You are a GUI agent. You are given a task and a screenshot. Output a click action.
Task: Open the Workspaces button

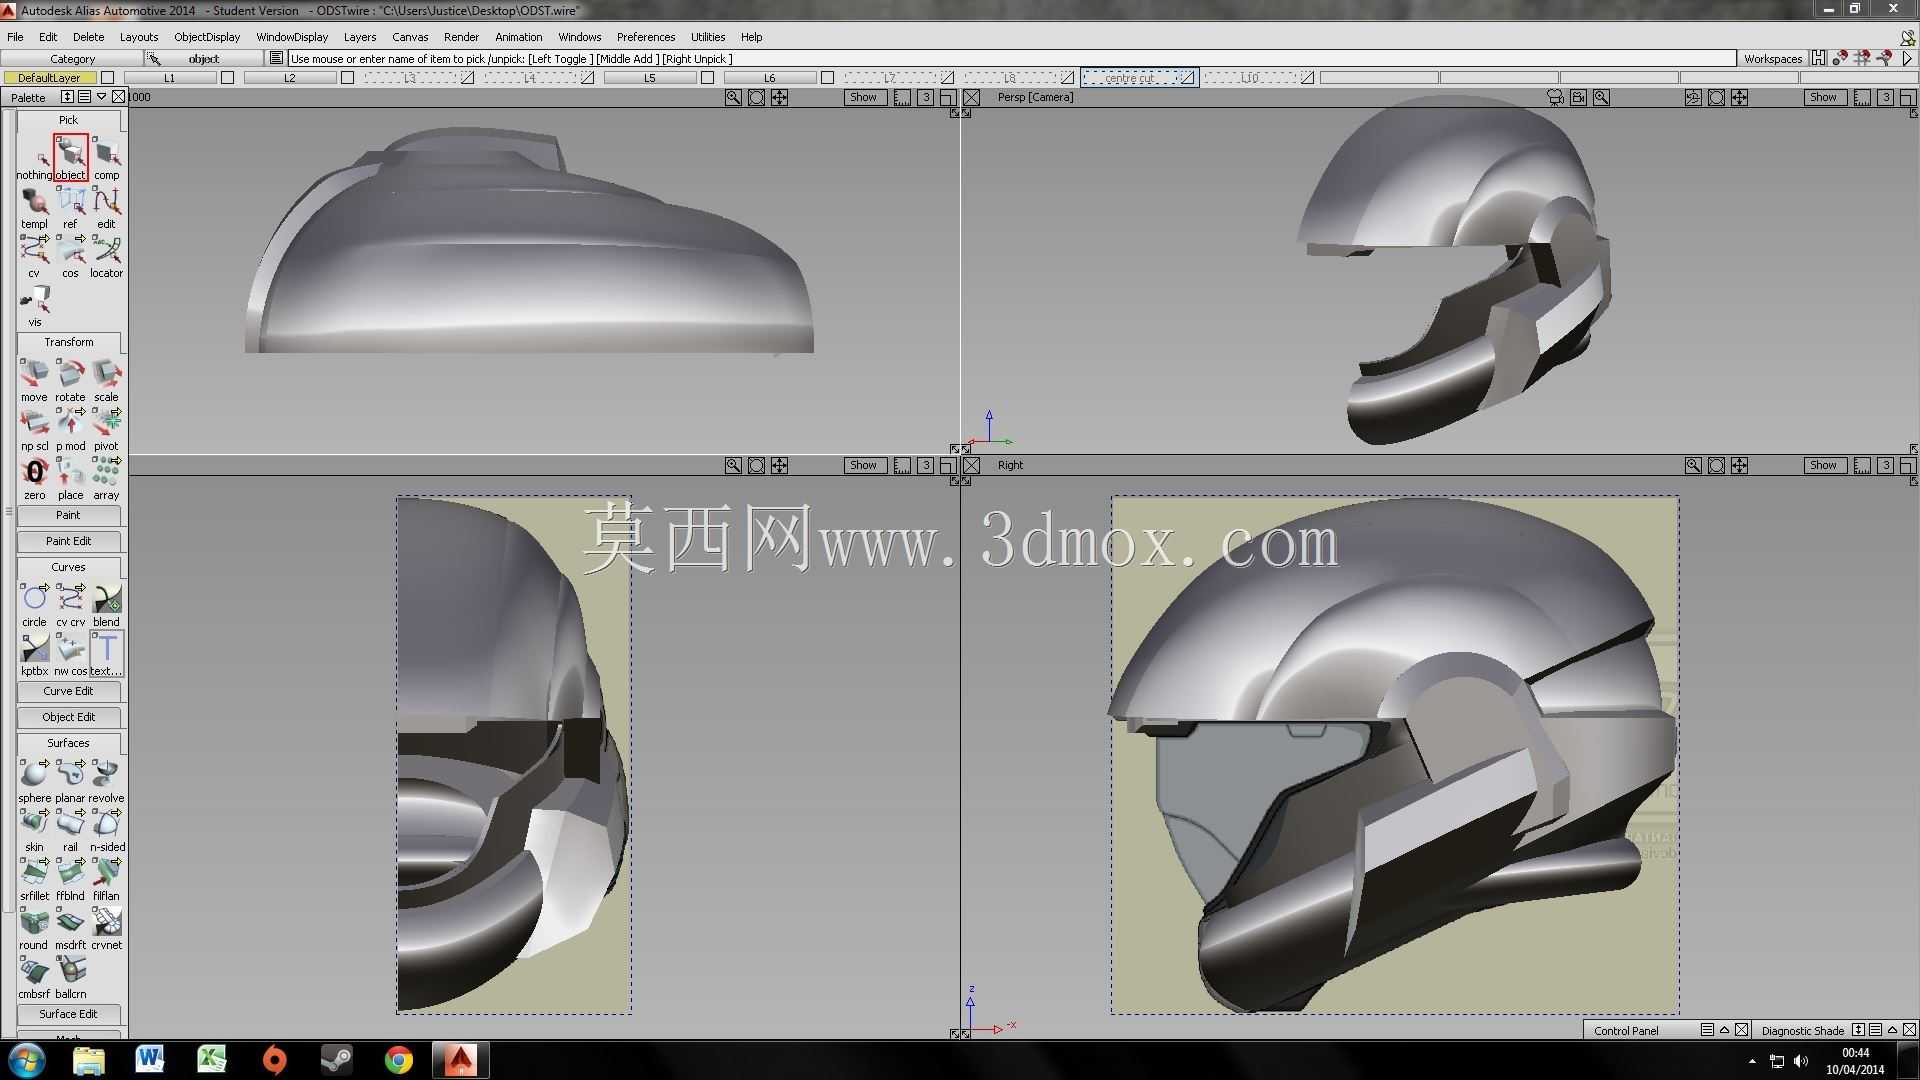click(1772, 59)
